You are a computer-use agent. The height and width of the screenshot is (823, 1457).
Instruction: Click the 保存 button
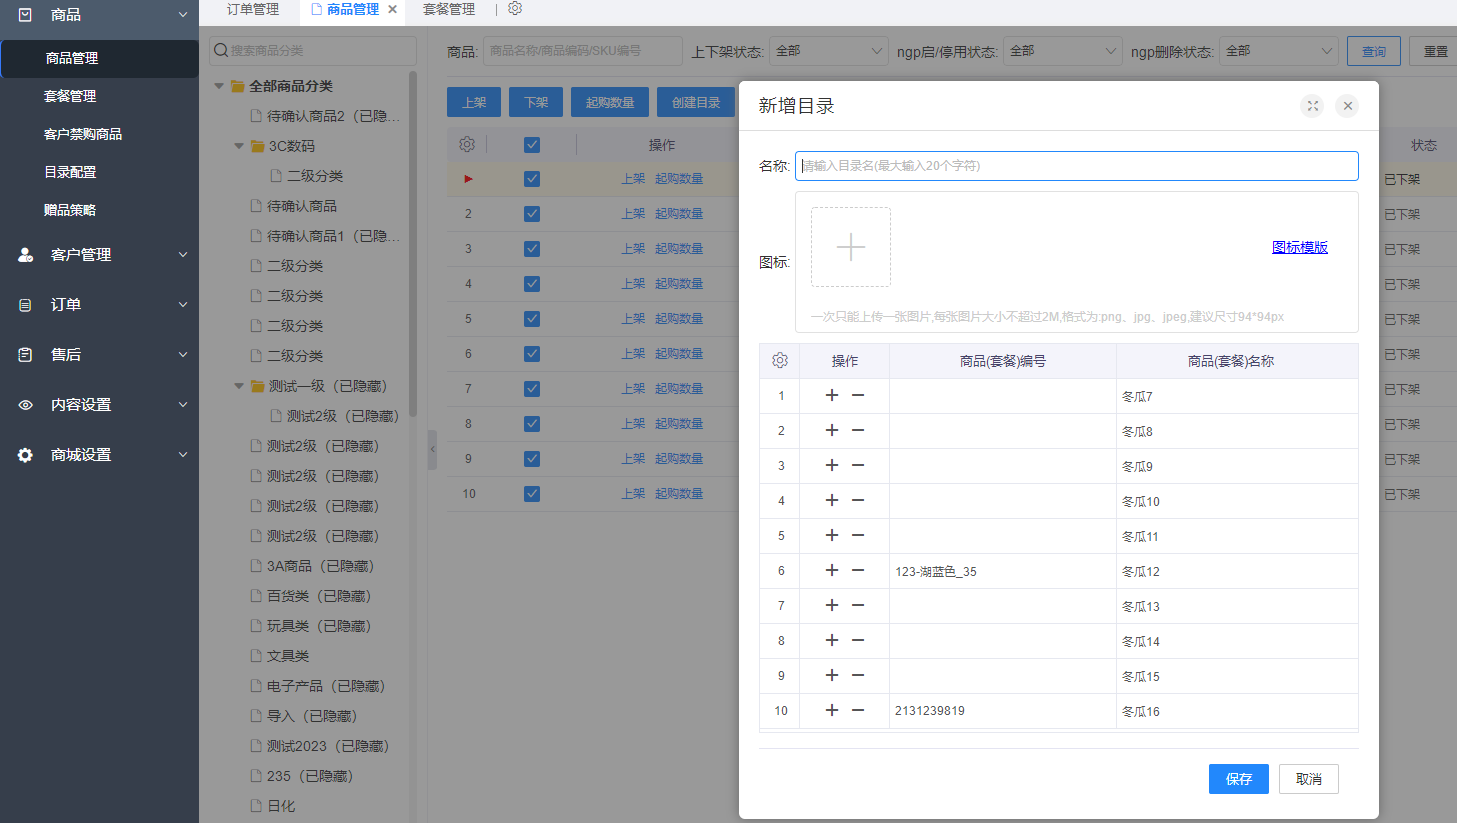coord(1238,779)
